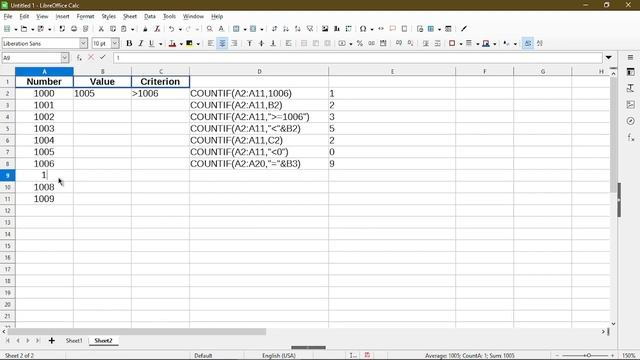Click the formula input line
This screenshot has width=640, height=360.
pos(358,58)
